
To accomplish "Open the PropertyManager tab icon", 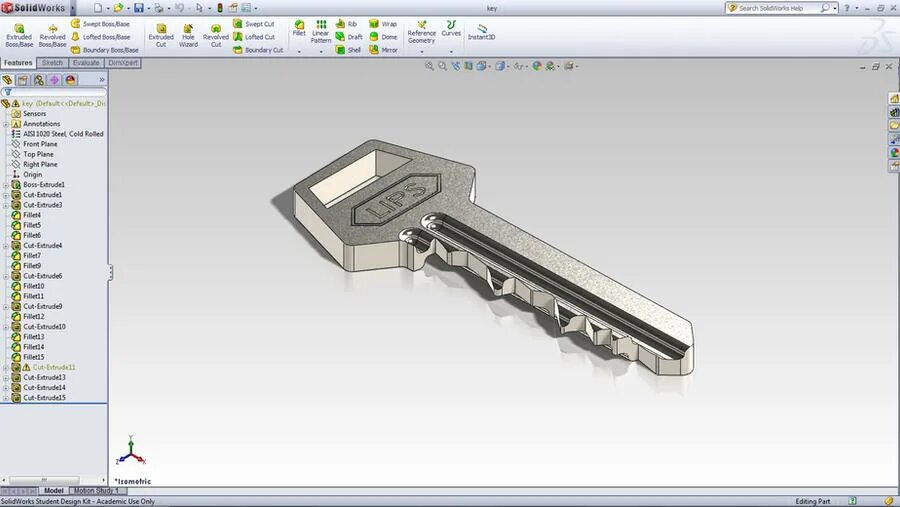I will [22, 80].
